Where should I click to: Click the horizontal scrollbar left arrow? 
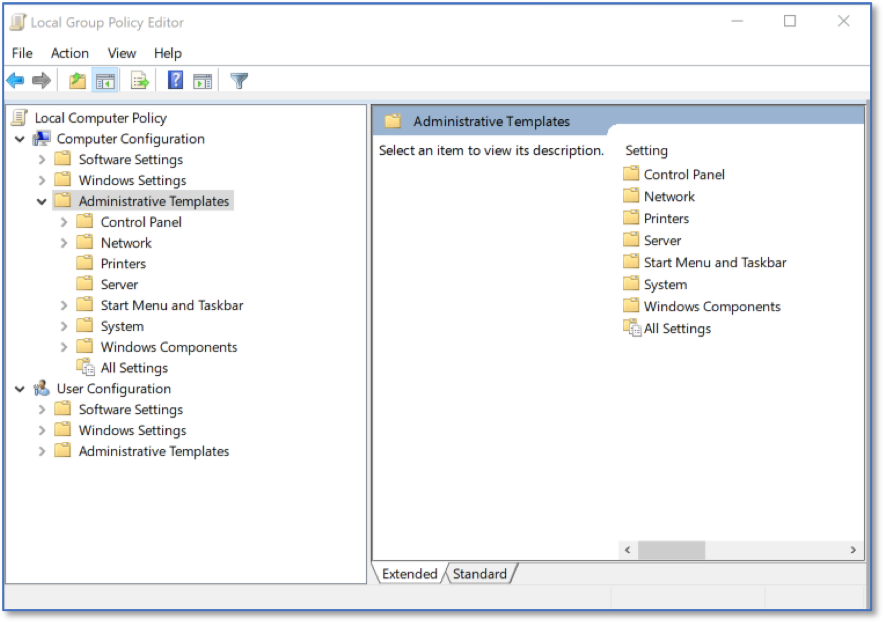pyautogui.click(x=628, y=550)
